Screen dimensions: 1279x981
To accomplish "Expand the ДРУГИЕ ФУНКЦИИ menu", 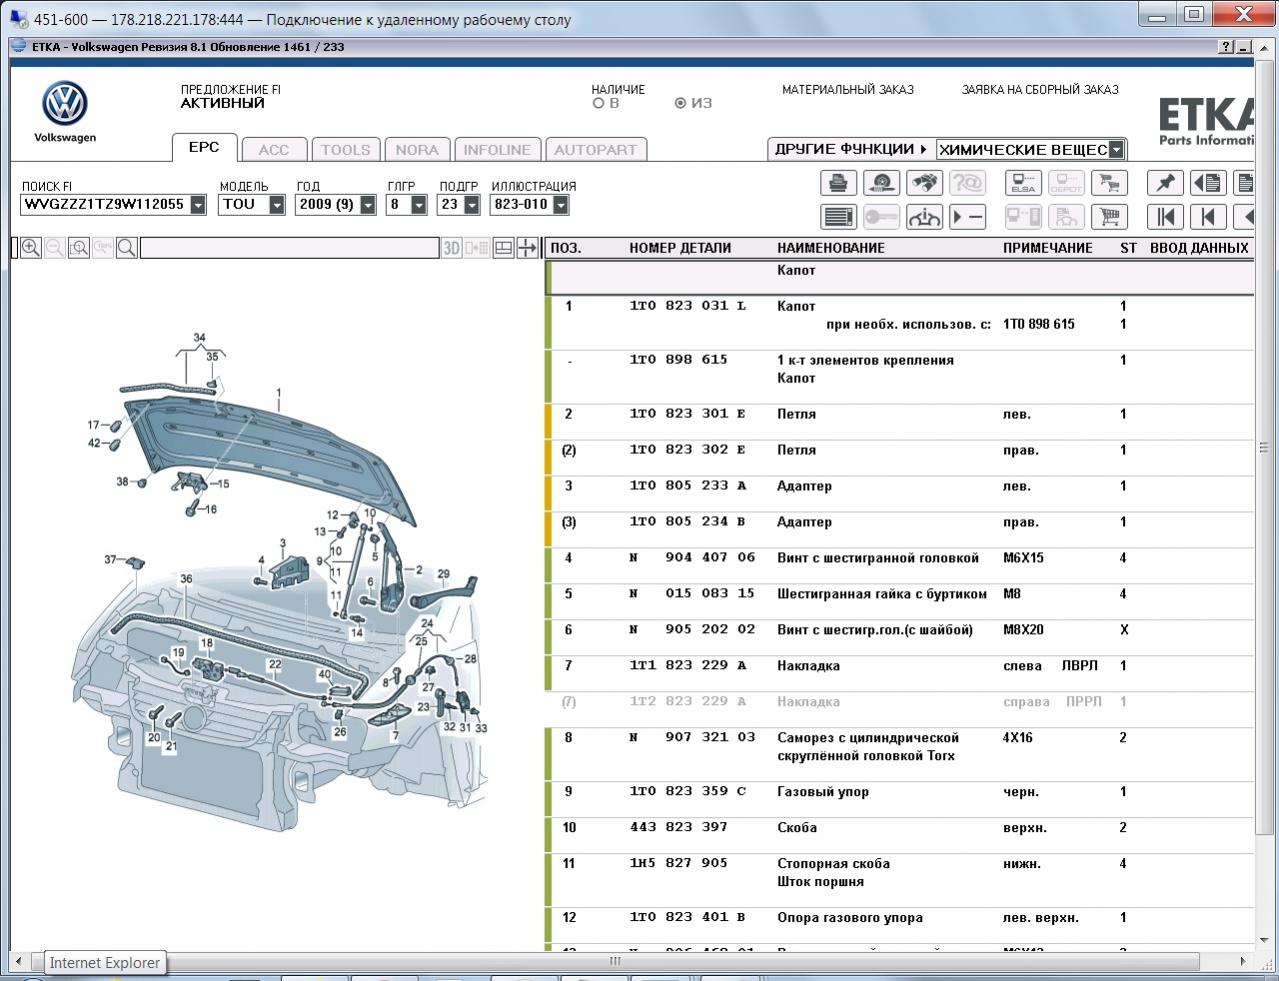I will [x=850, y=149].
